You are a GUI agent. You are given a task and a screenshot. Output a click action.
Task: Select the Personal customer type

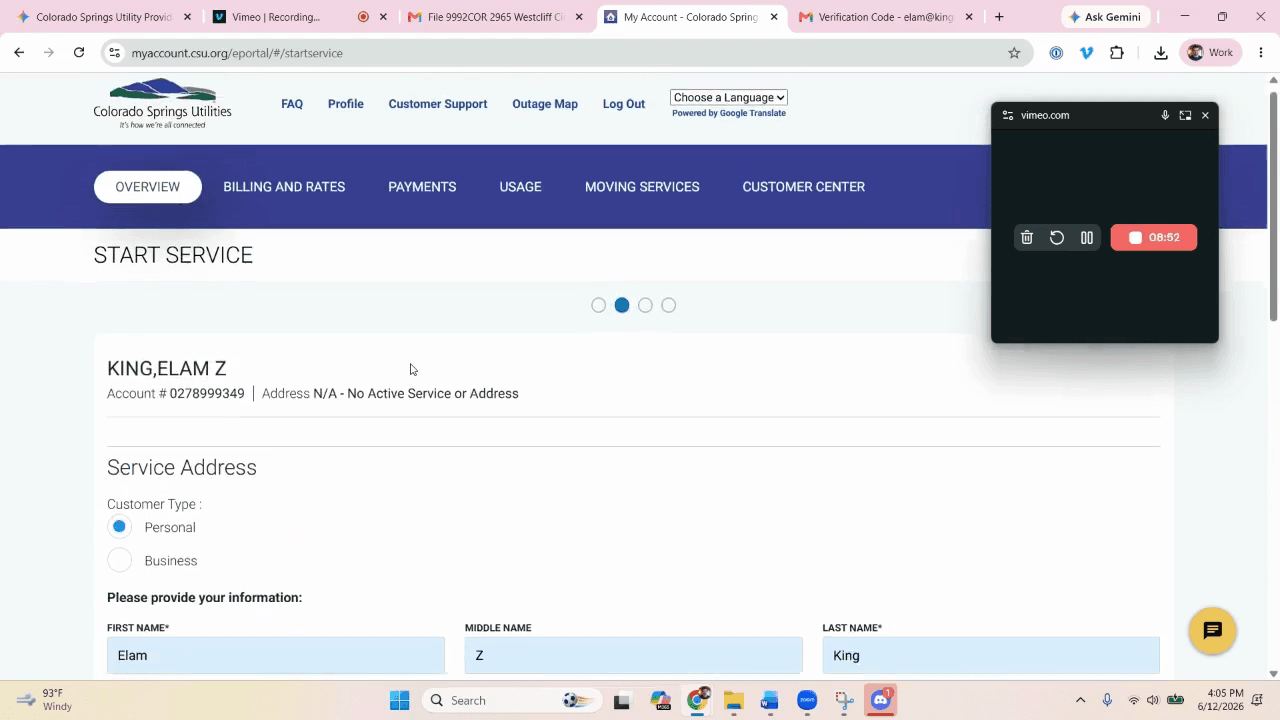pos(119,527)
